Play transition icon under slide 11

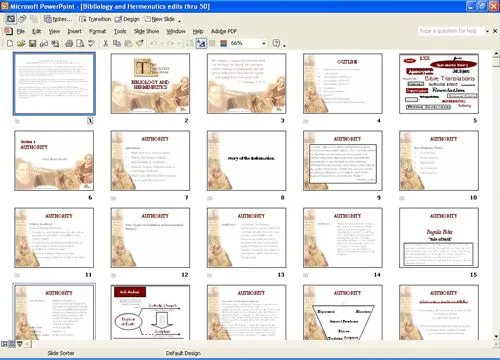[x=17, y=275]
